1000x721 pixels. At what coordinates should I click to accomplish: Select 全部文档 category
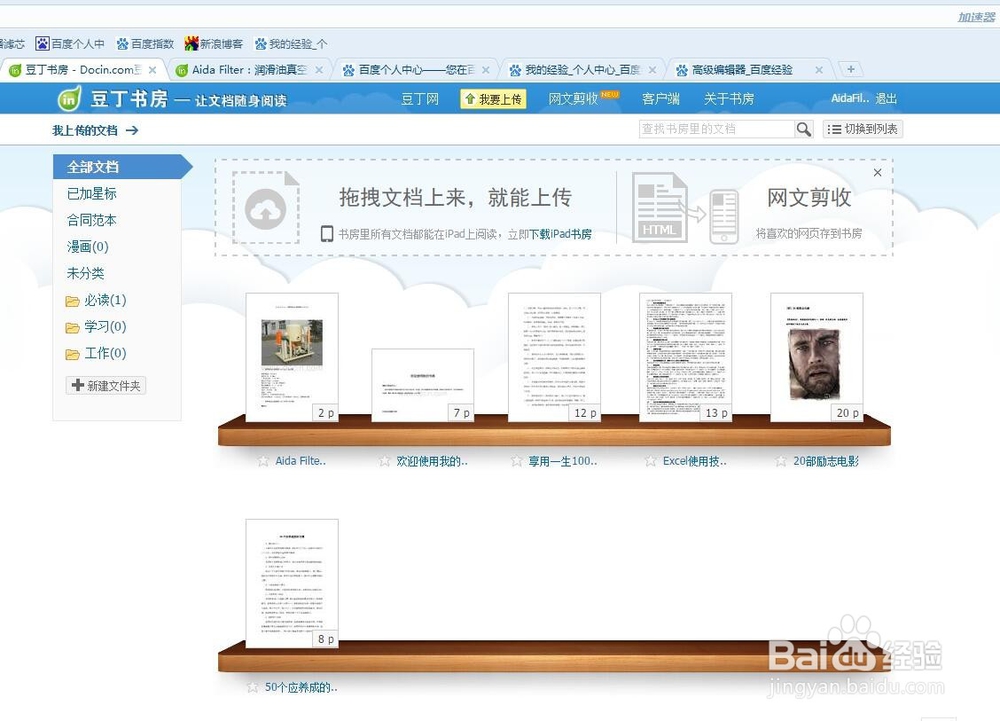122,167
